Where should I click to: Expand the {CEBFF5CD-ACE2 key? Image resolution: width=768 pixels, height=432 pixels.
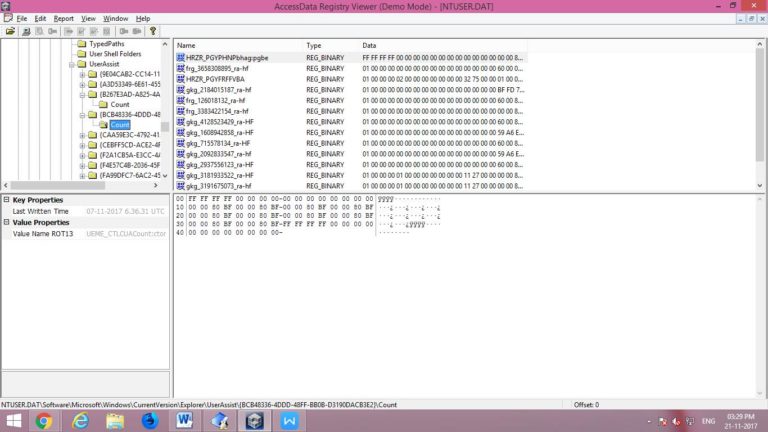click(82, 145)
